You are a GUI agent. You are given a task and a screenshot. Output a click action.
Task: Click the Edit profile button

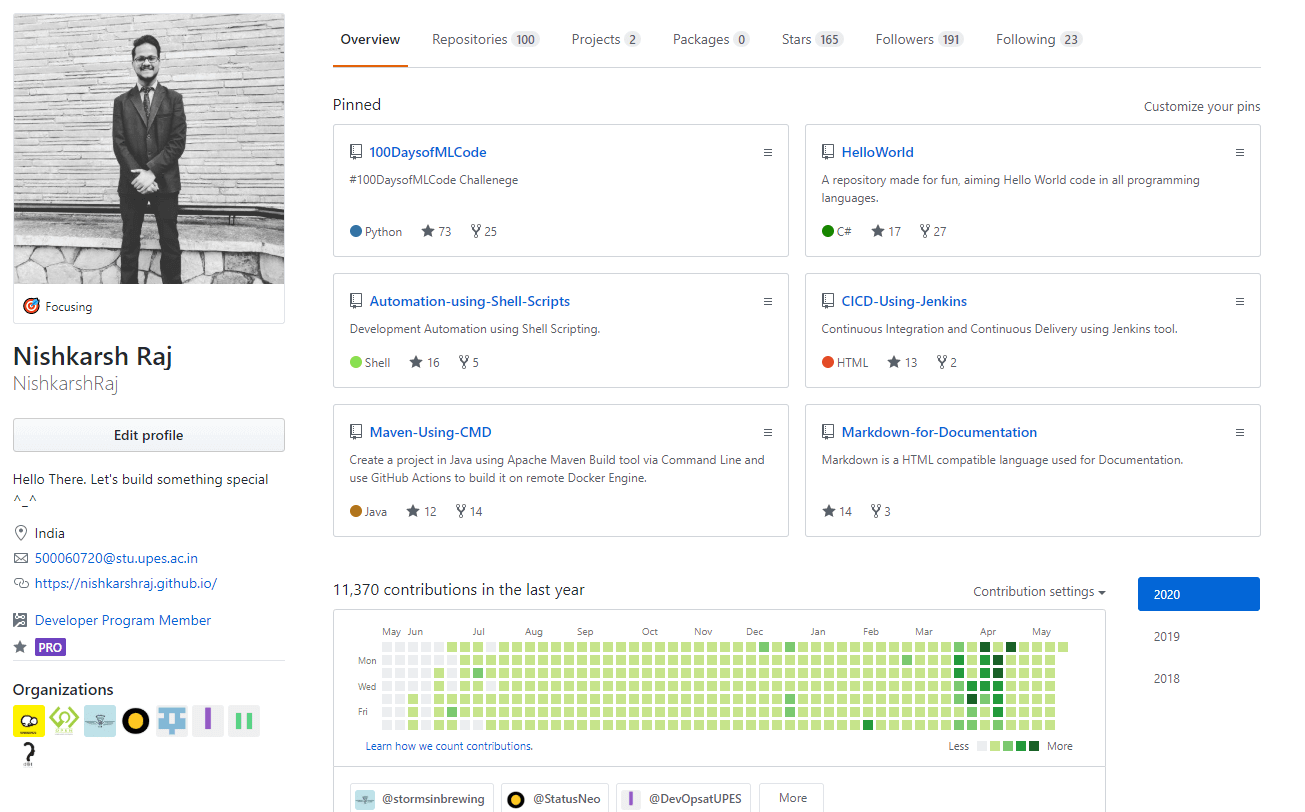[x=148, y=435]
